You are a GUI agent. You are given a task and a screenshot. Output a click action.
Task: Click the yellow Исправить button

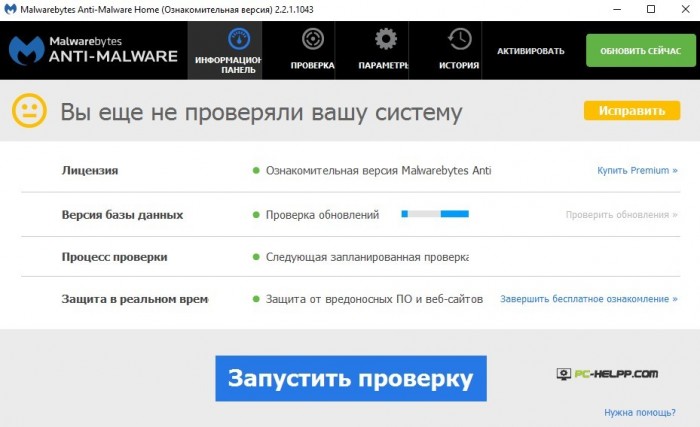click(632, 110)
